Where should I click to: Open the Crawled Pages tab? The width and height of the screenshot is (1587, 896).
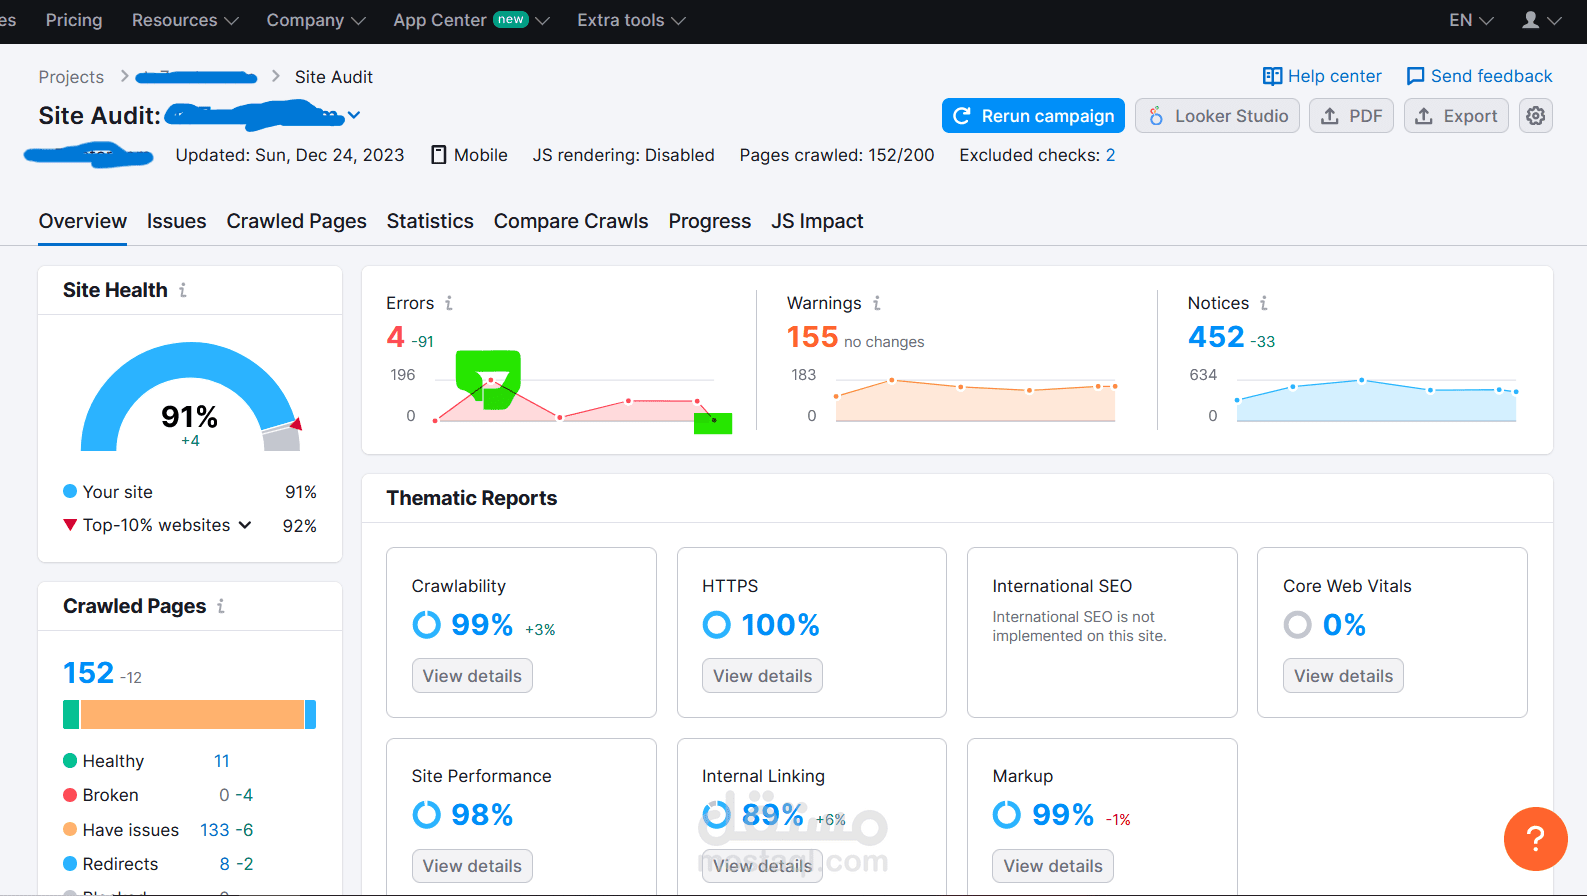pos(296,221)
